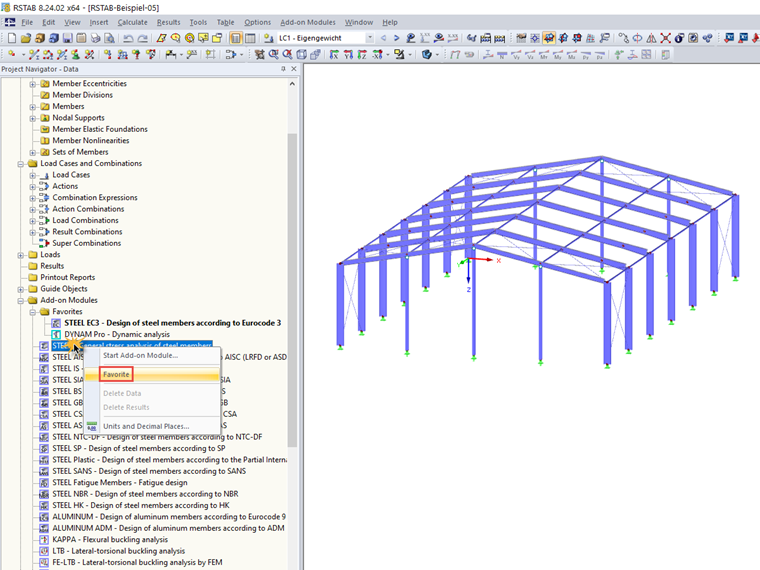Open the Add-on Modules menu

coord(308,22)
